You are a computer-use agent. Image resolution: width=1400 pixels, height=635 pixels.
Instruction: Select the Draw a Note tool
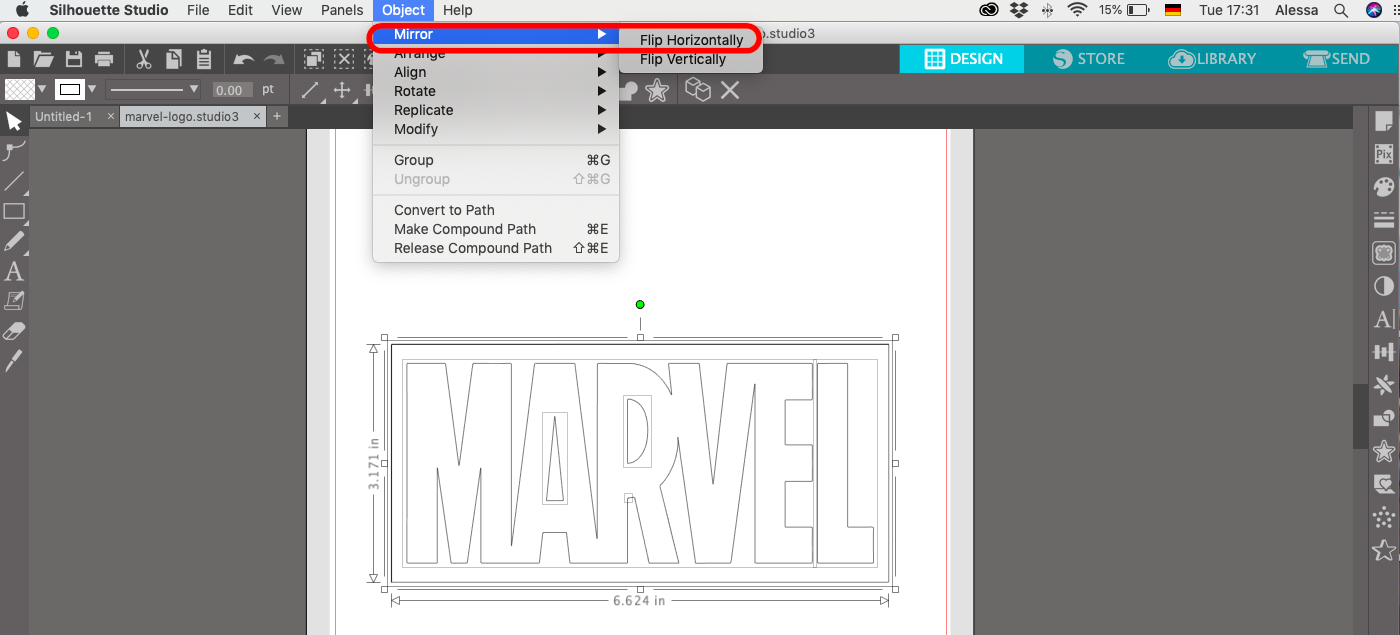(14, 300)
